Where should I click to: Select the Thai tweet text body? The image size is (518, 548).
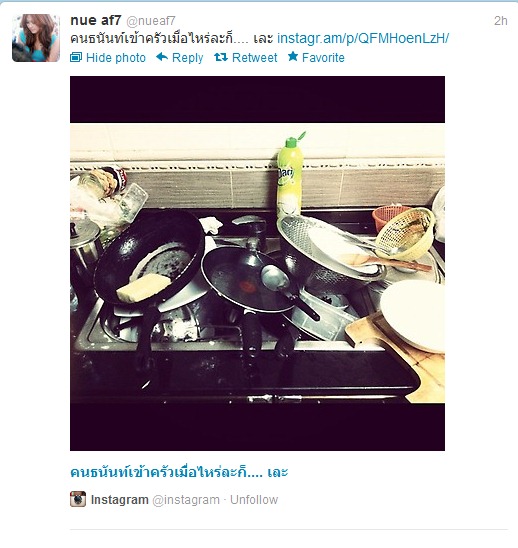click(172, 38)
